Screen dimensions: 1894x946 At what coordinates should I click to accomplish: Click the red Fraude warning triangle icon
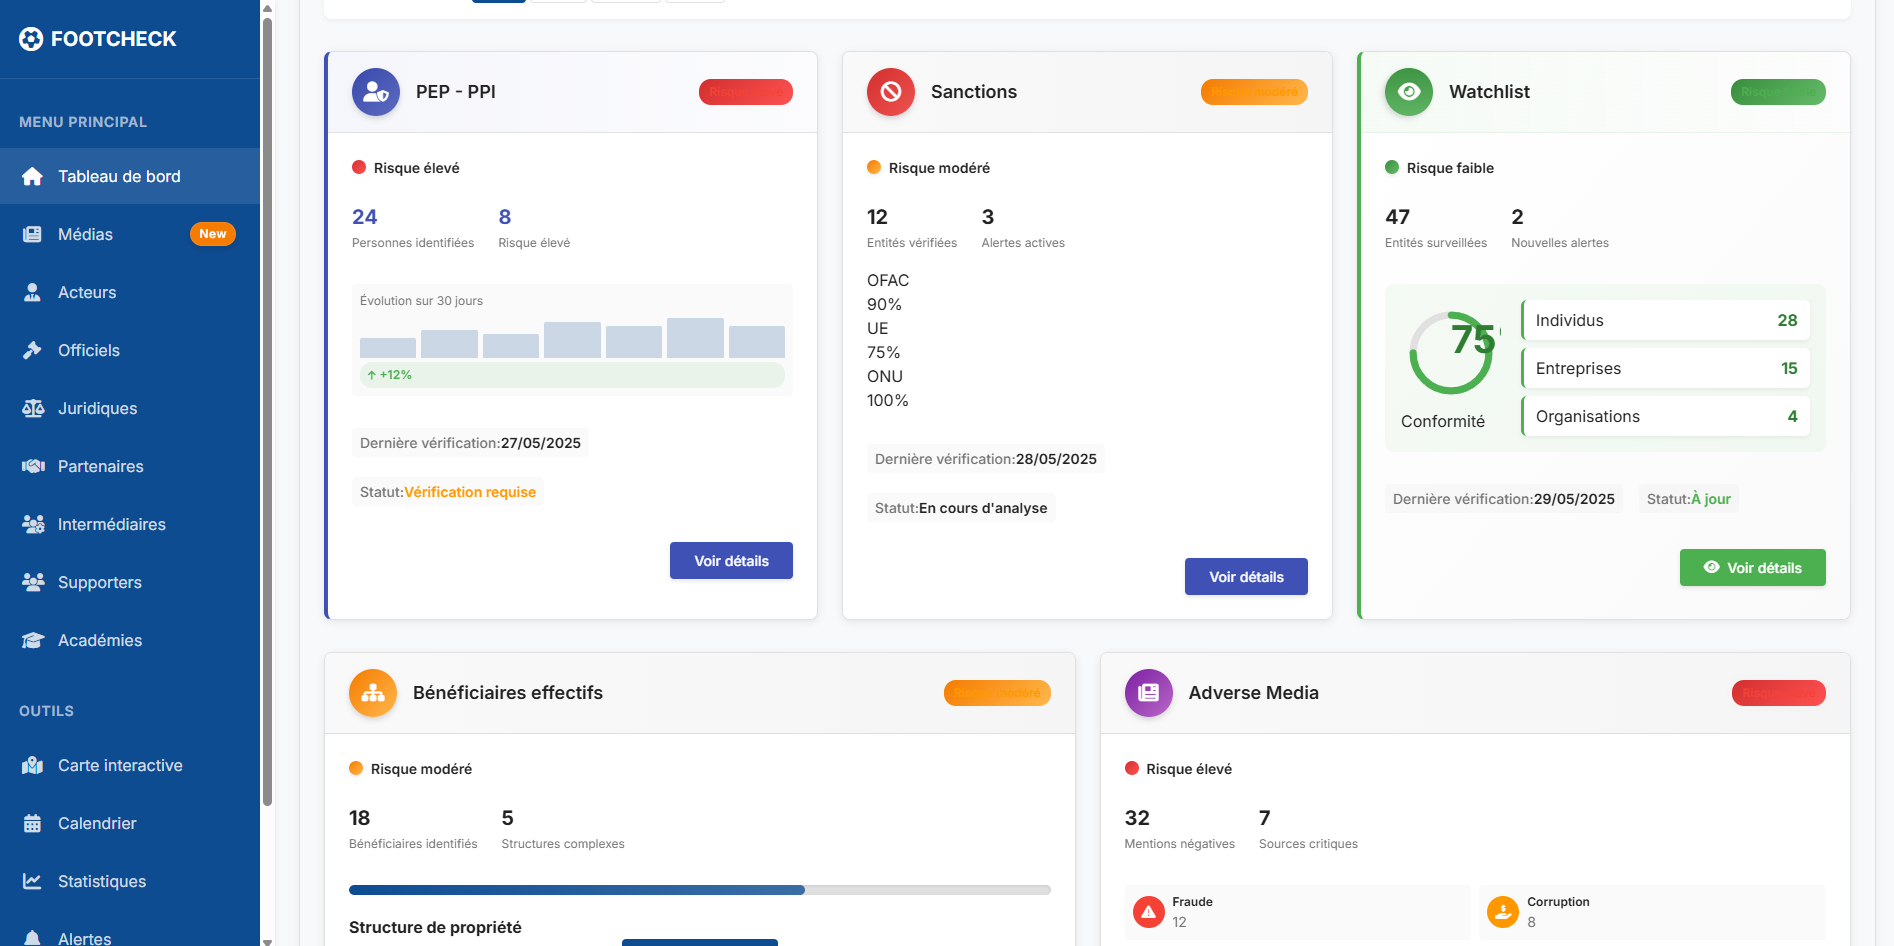1148,912
